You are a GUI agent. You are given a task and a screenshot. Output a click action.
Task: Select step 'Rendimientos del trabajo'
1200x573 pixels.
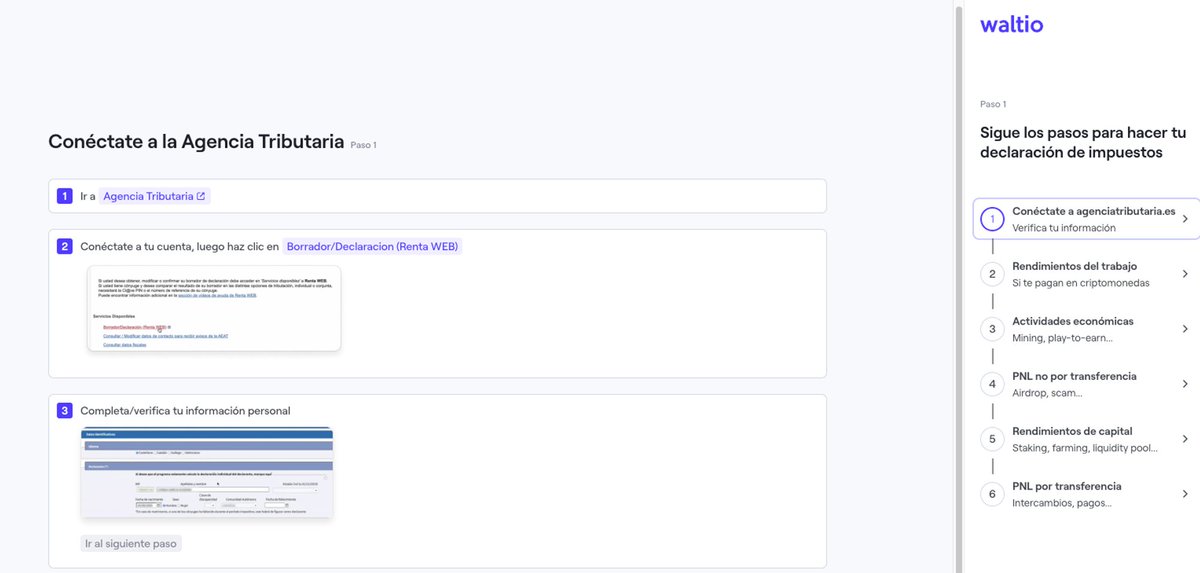(1086, 274)
